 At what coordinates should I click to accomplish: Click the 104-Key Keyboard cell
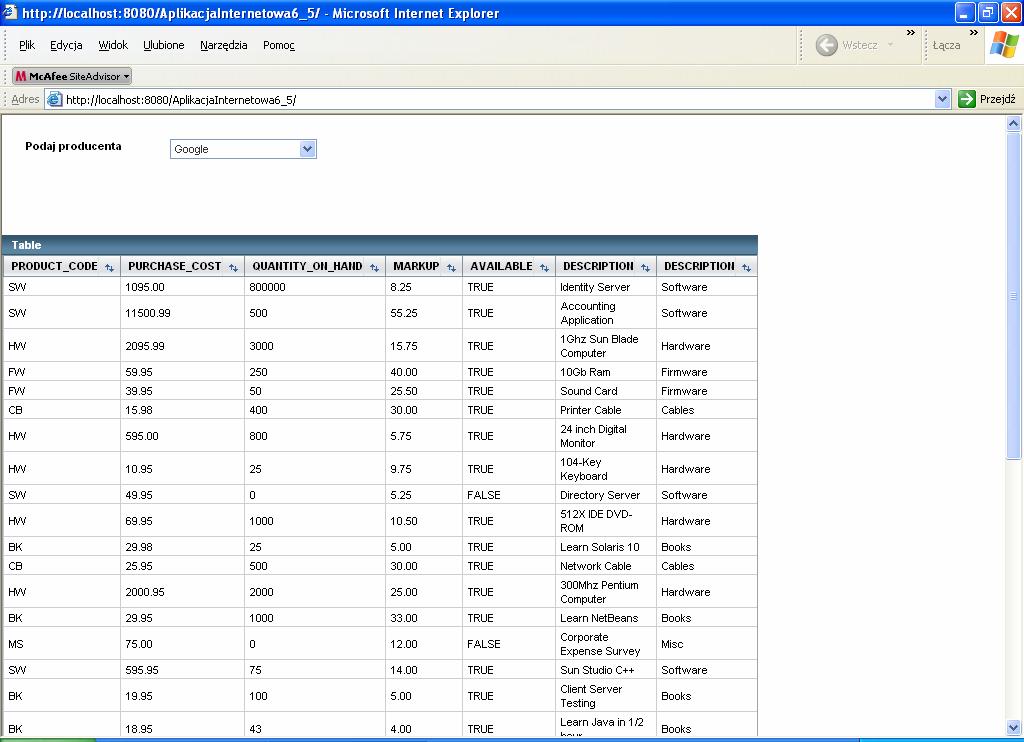[605, 469]
